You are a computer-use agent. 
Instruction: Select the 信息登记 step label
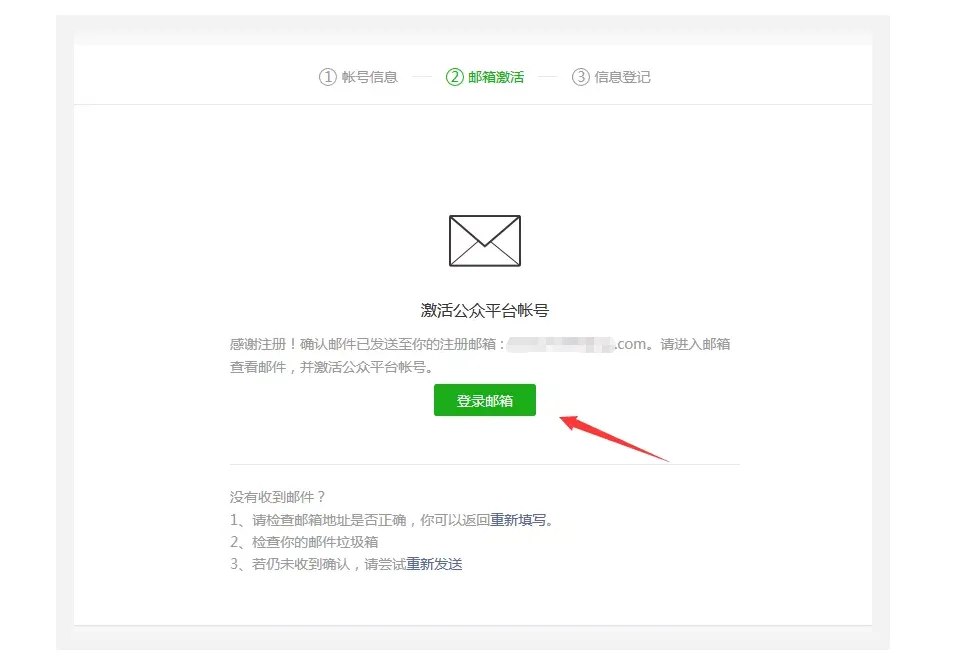click(x=622, y=77)
